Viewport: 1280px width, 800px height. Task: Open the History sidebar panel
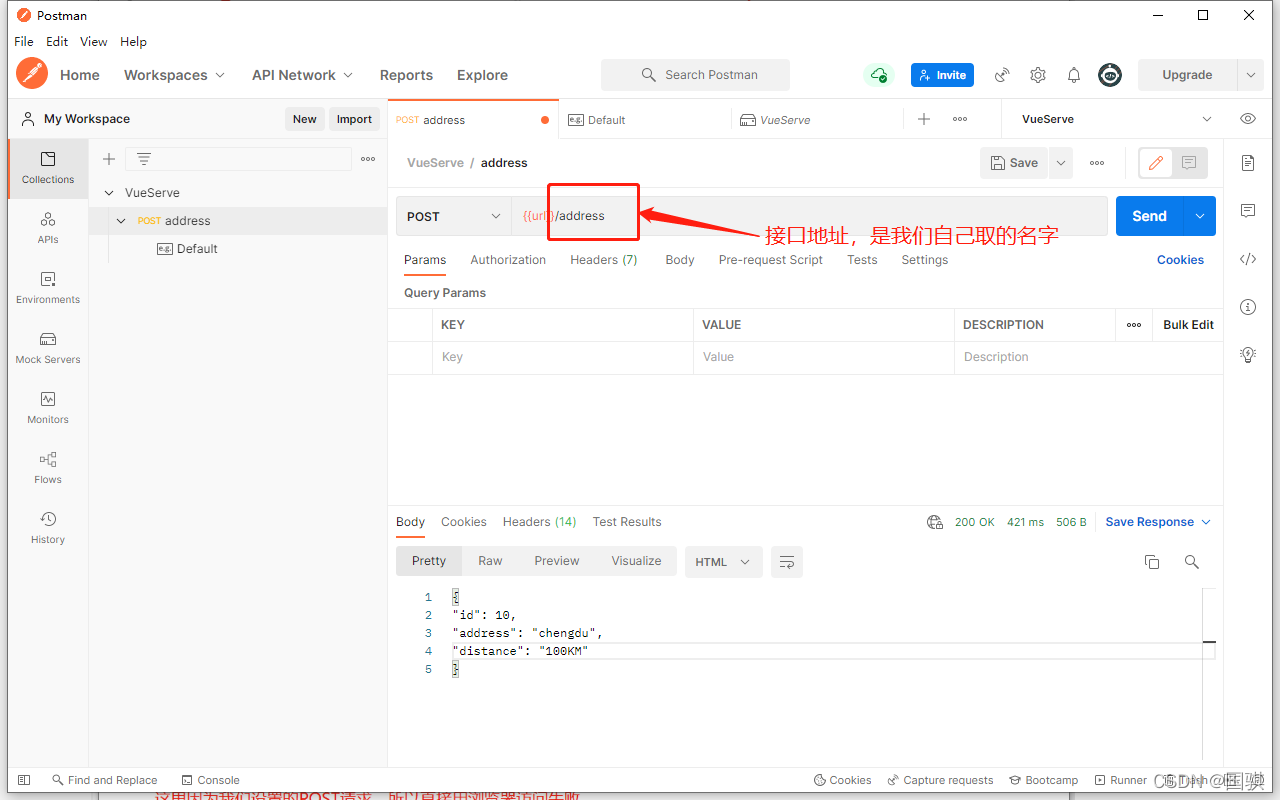point(48,528)
